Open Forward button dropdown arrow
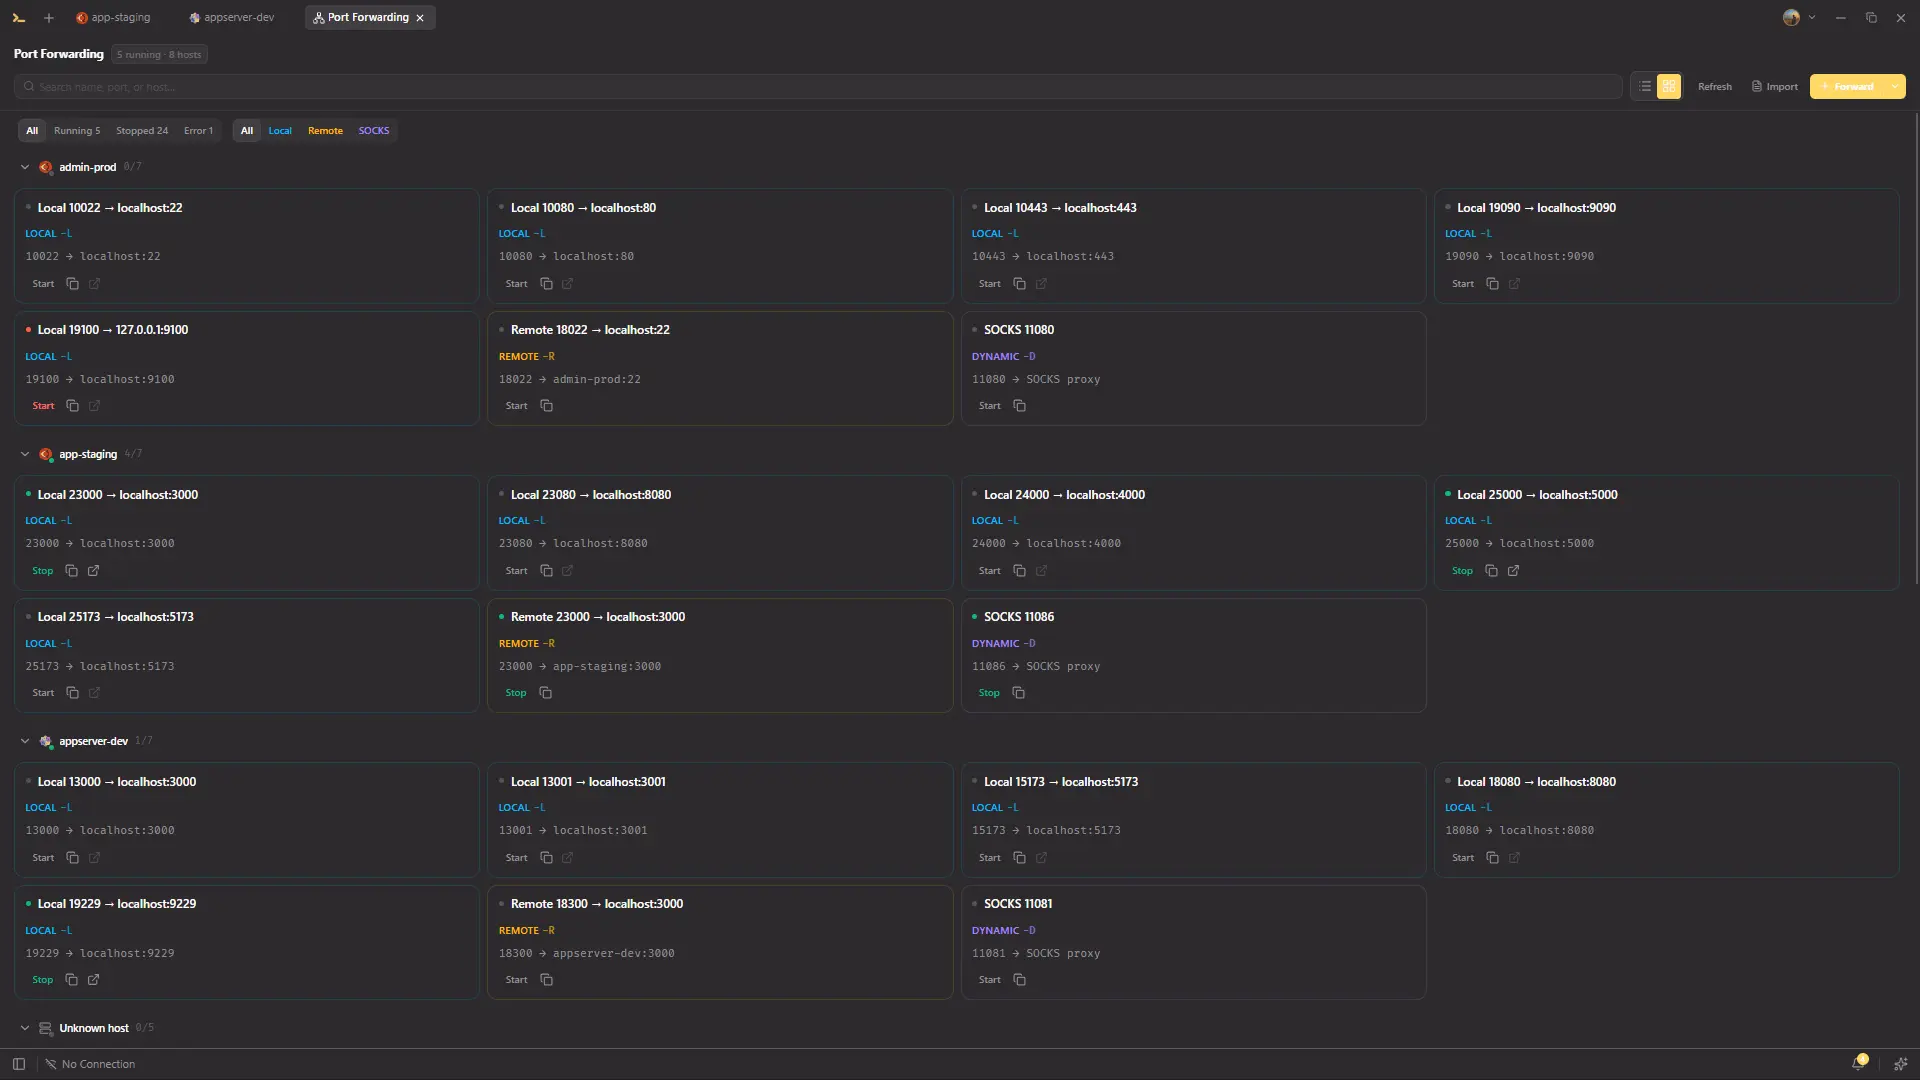The height and width of the screenshot is (1080, 1920). click(x=1894, y=87)
